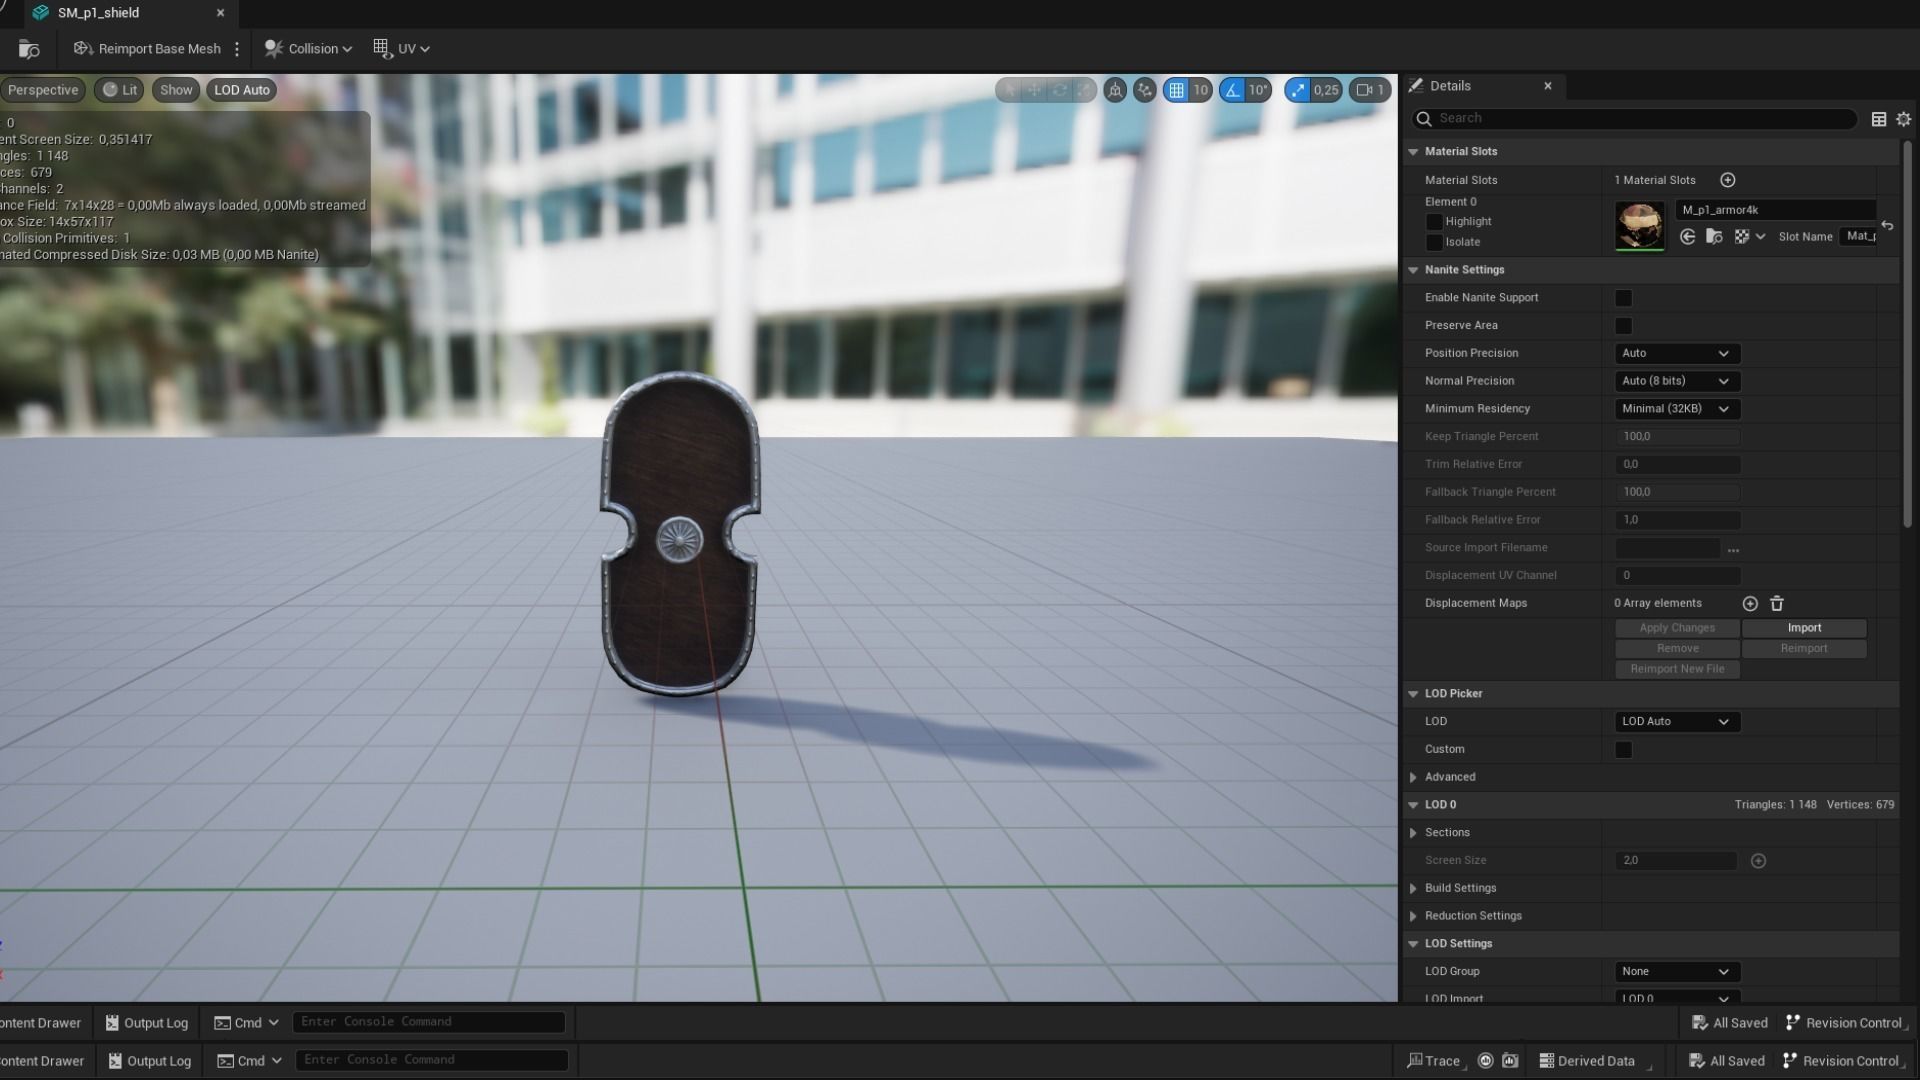
Task: Open the UV menu
Action: coord(401,48)
